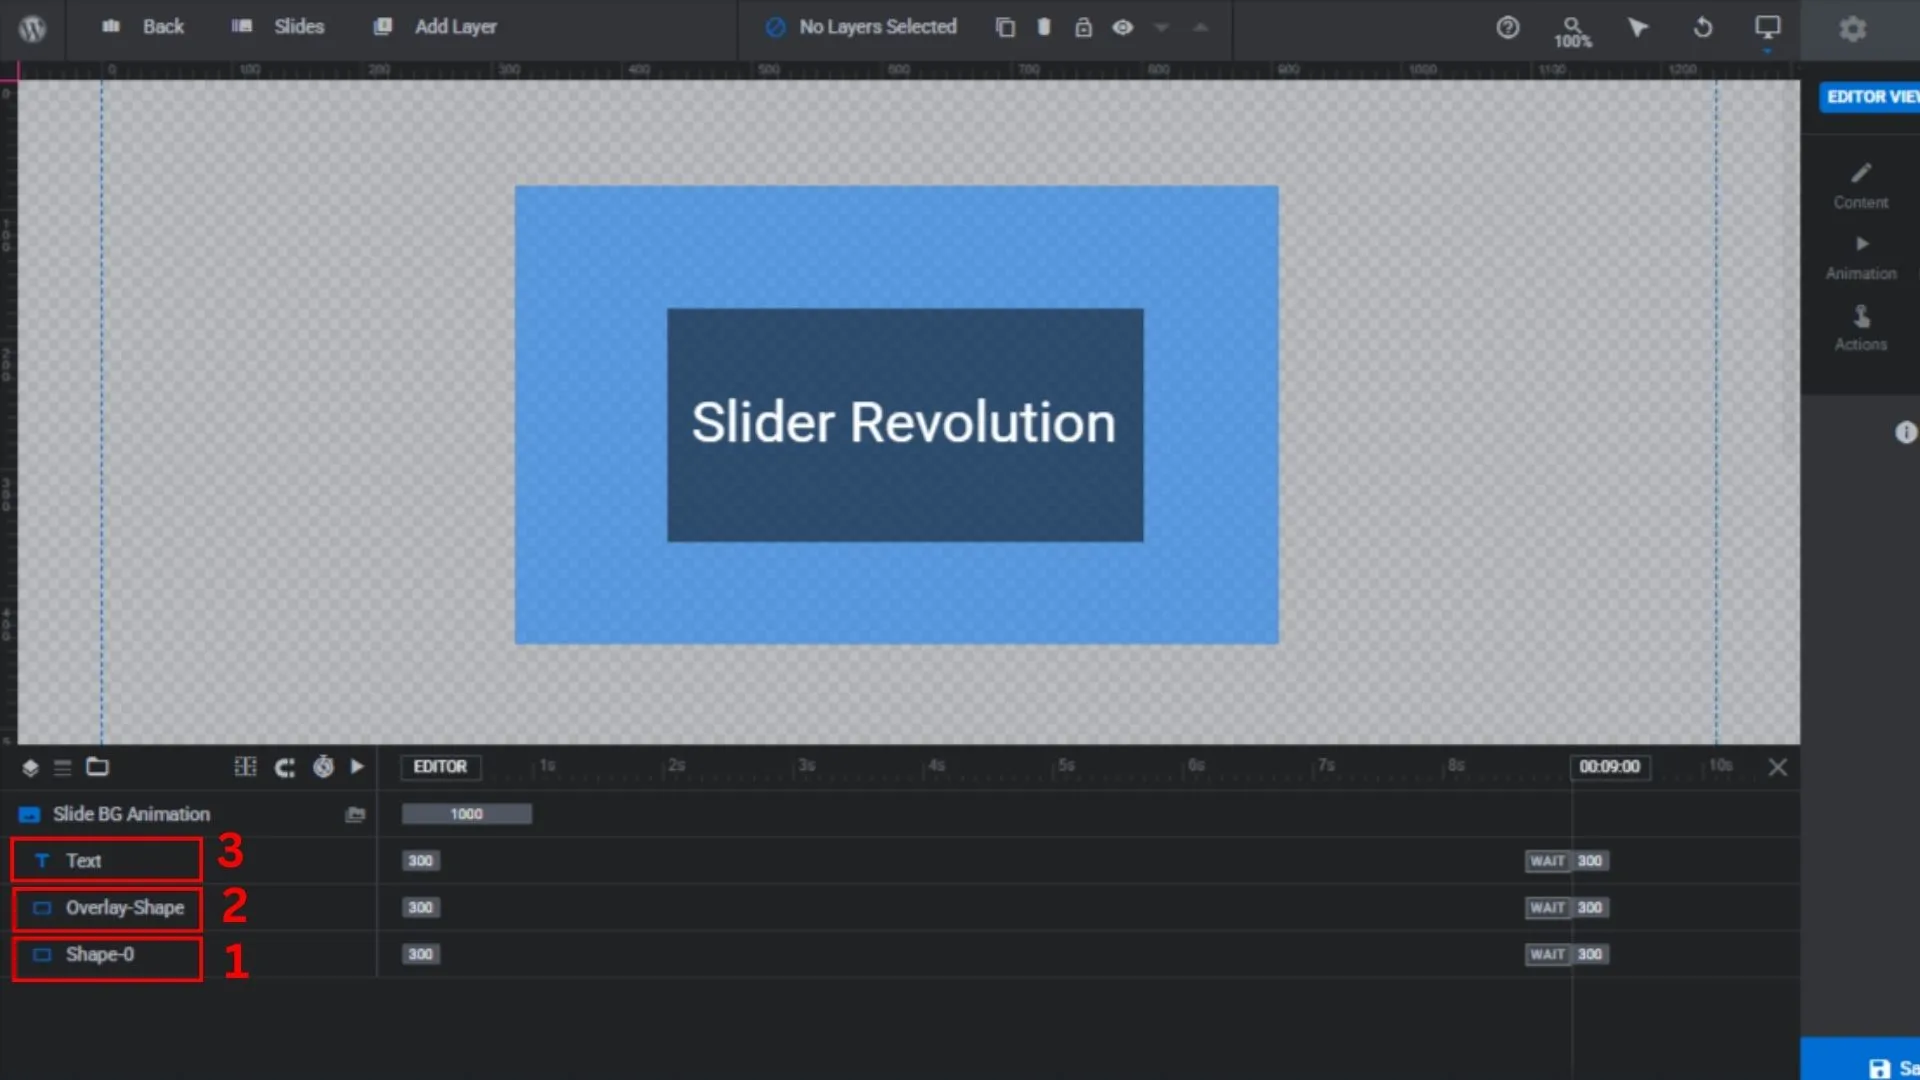Click the undo history icon
Screen dimensions: 1920x1080
click(x=1703, y=27)
